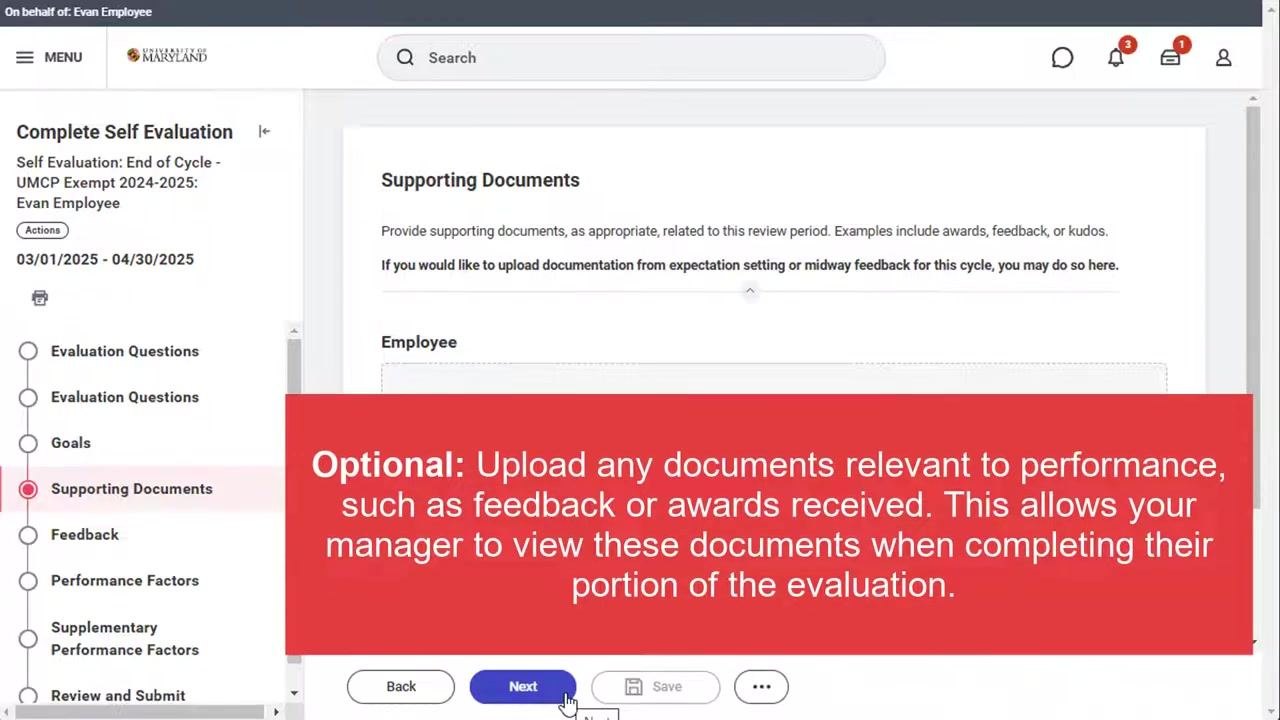Collapse the Complete Self Evaluation side panel
Screen dimensions: 1280x720
pyautogui.click(x=264, y=131)
